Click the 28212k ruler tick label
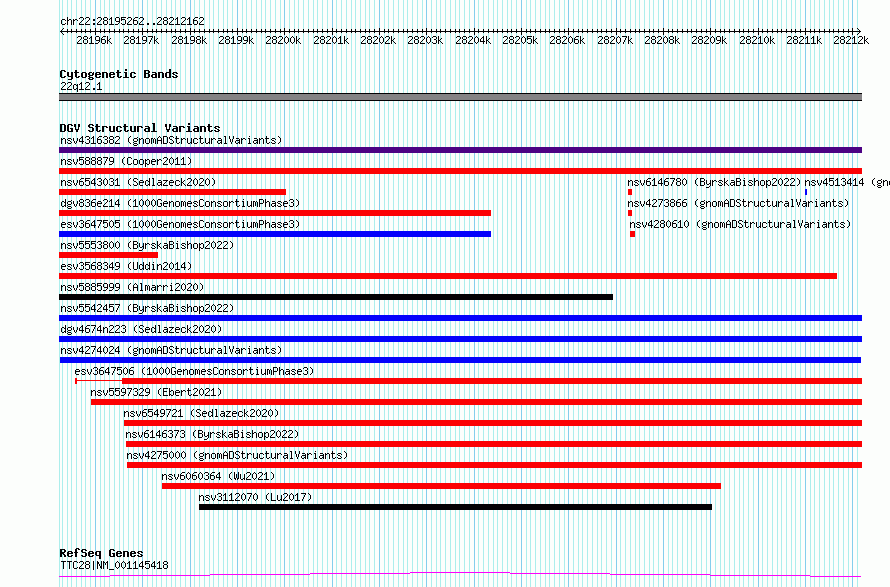Image resolution: width=890 pixels, height=587 pixels. [x=851, y=40]
